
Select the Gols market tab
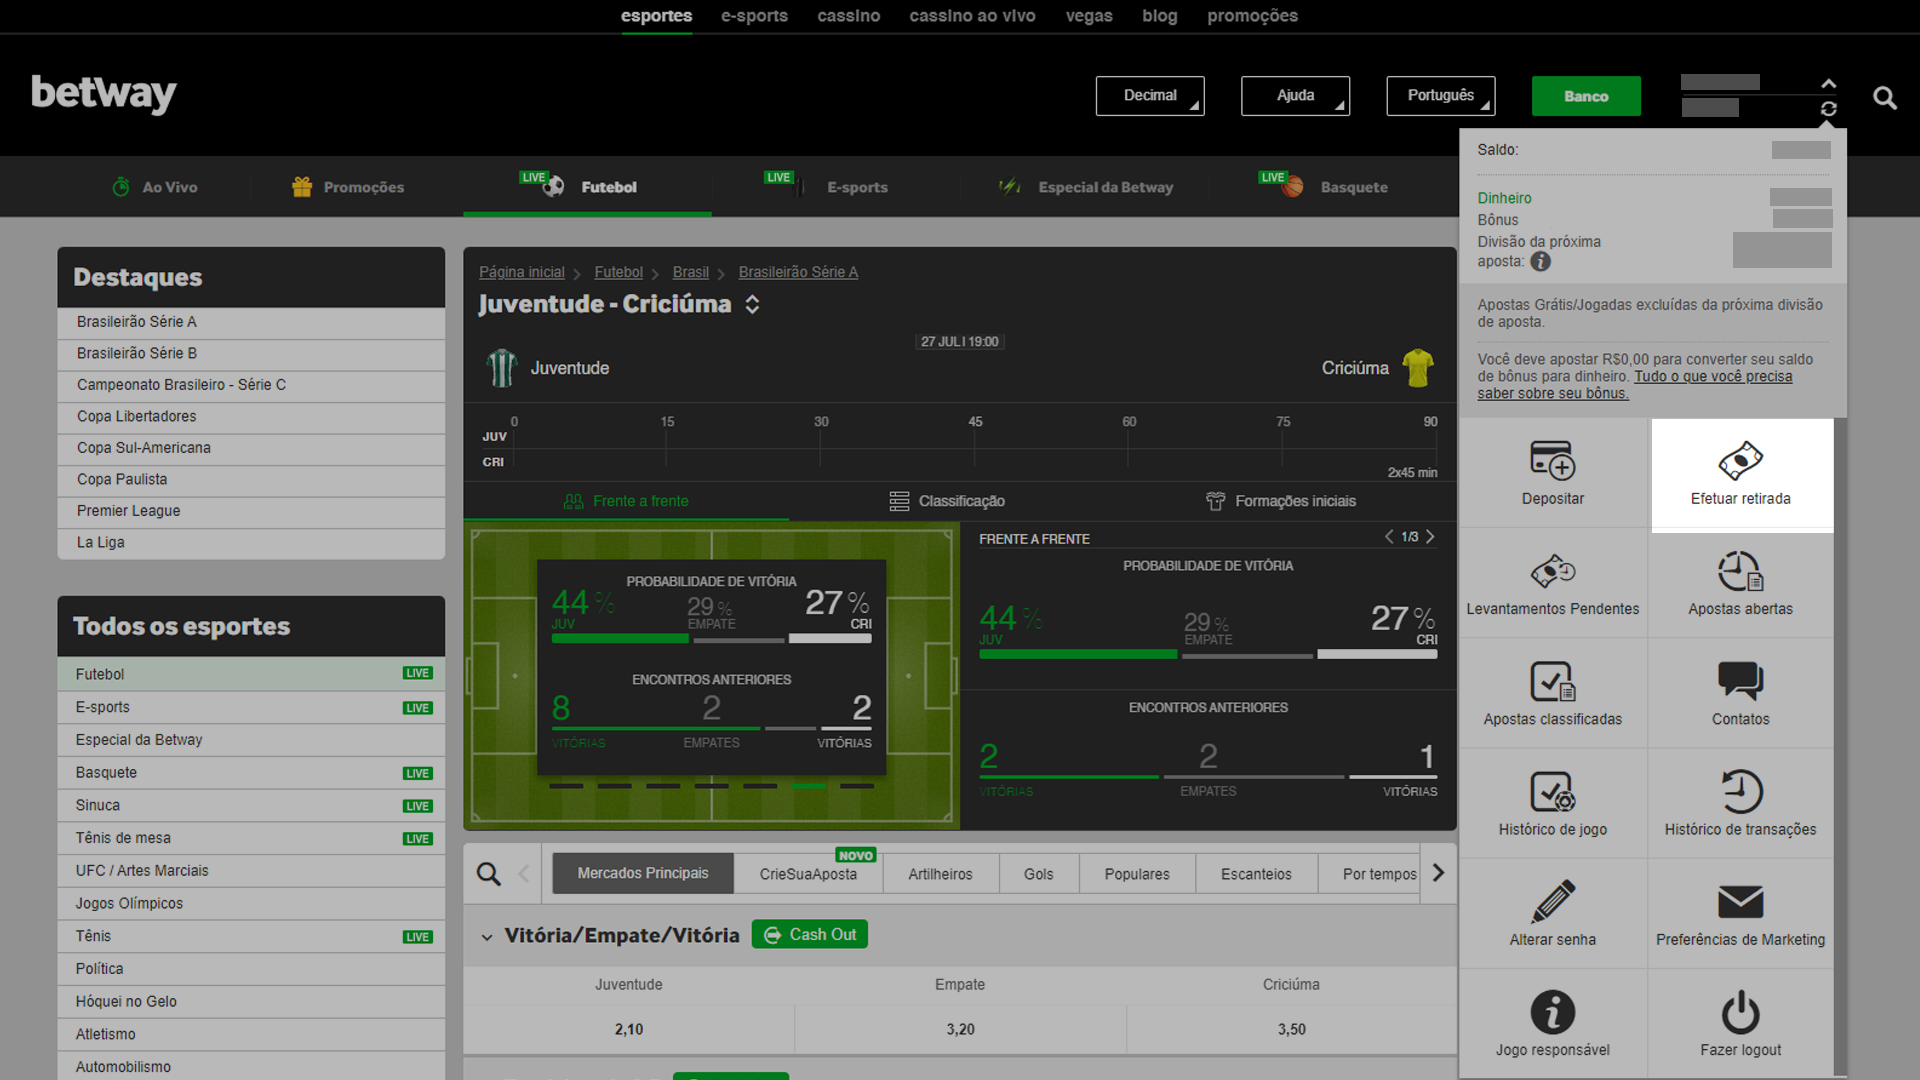point(1038,874)
